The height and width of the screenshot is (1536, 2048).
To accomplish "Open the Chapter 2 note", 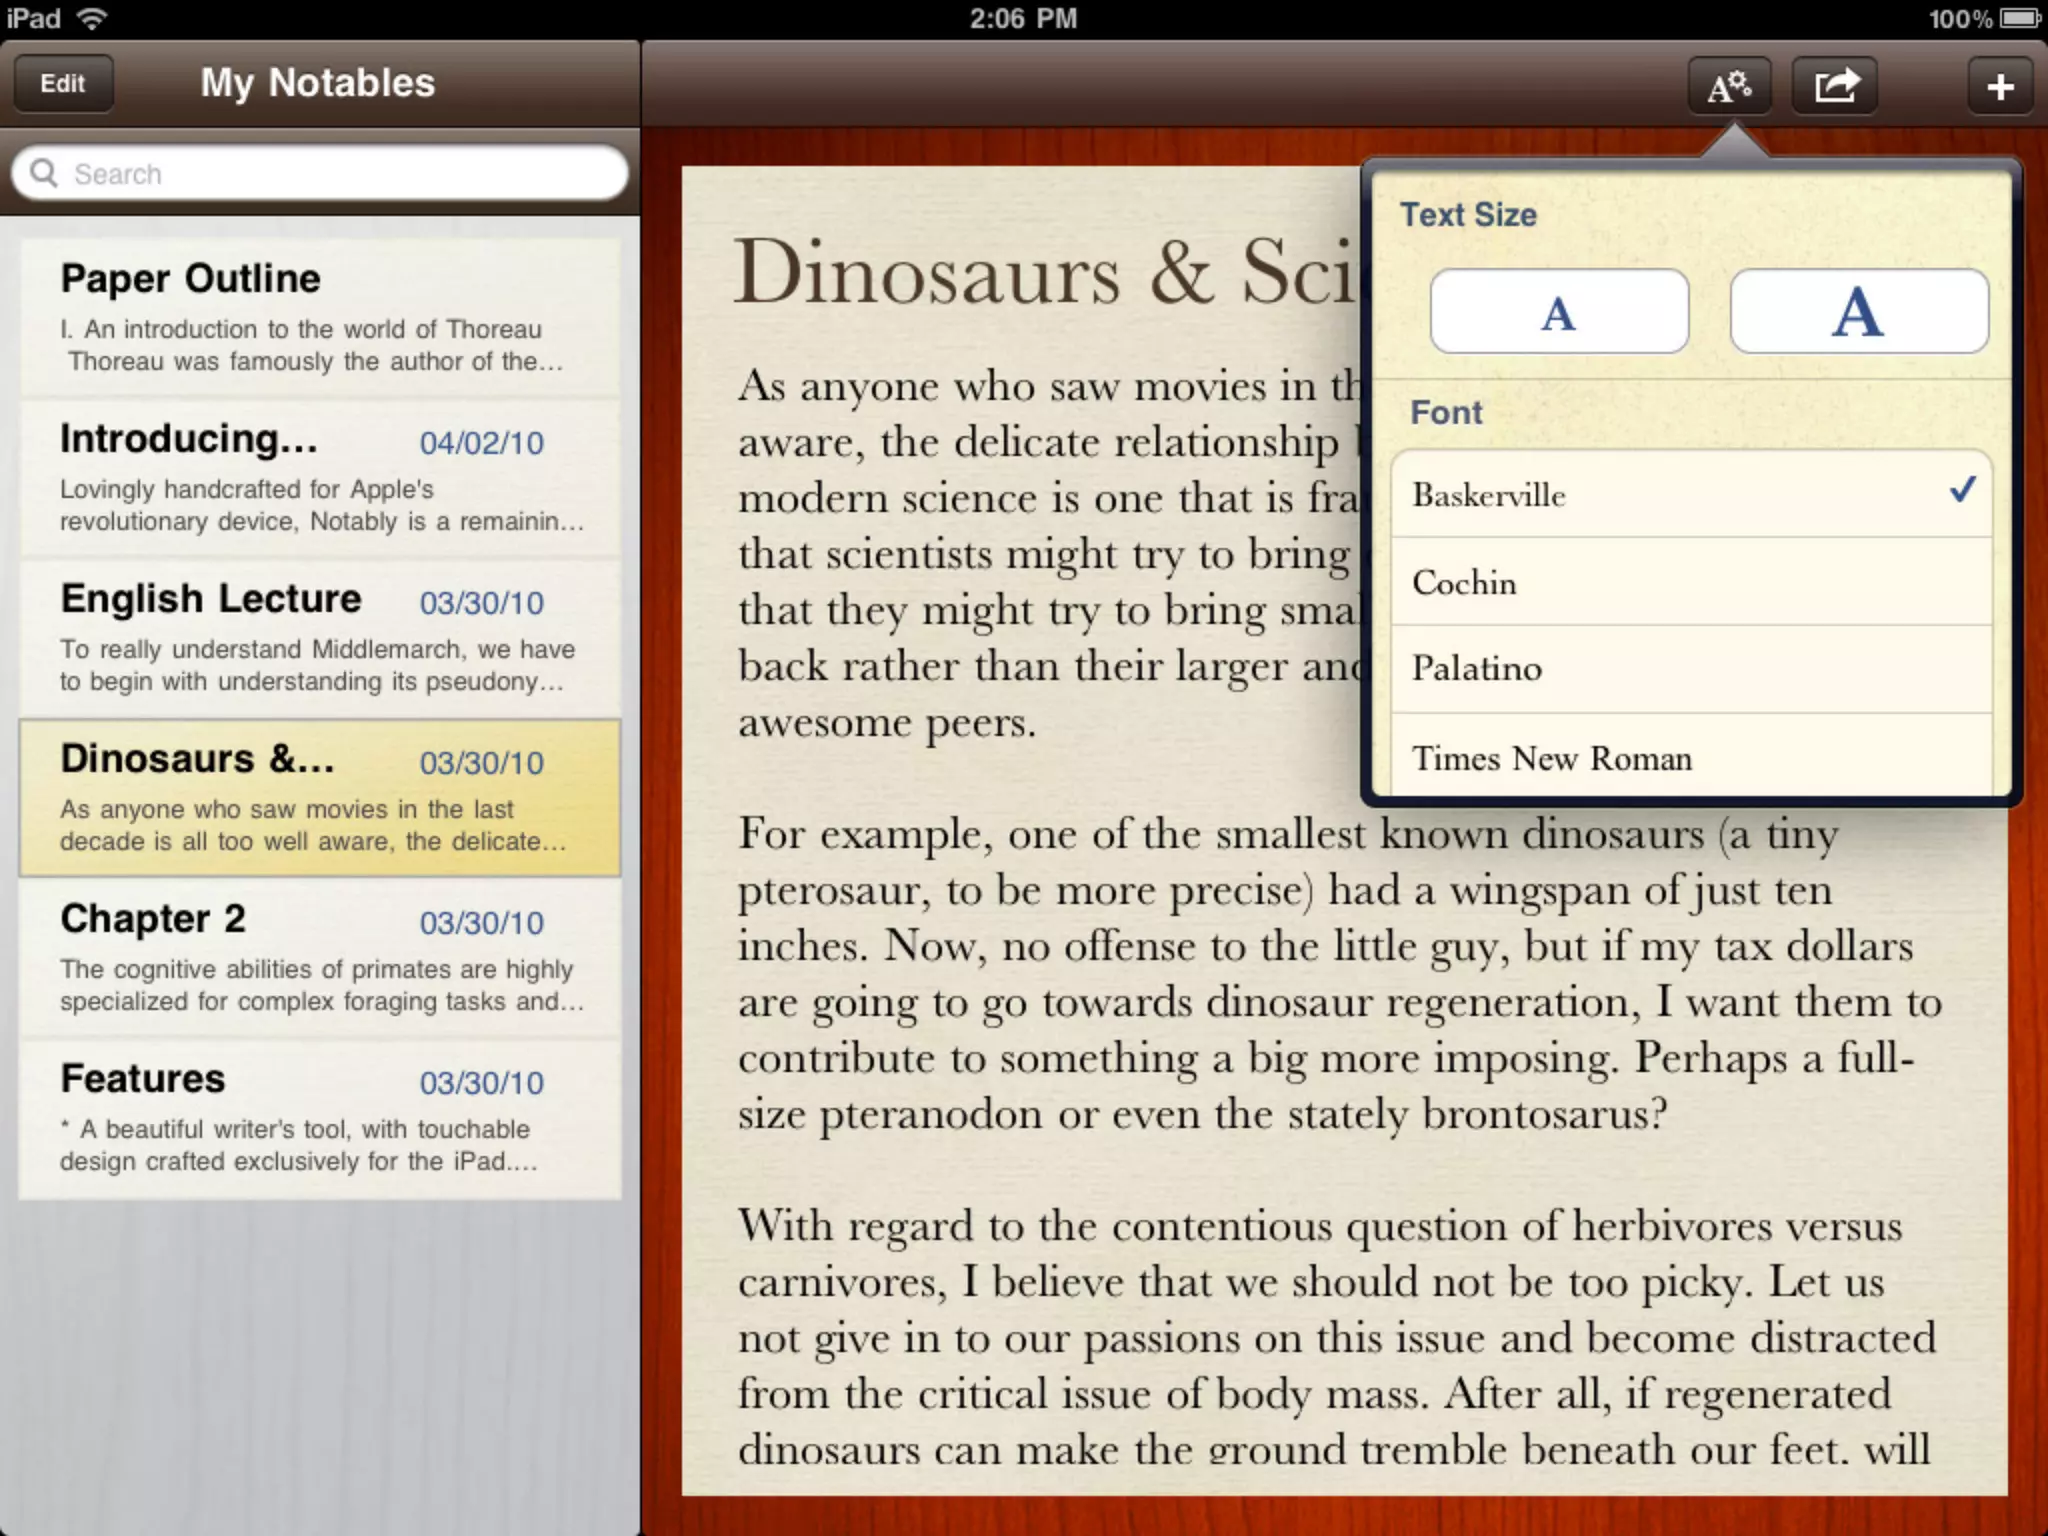I will point(320,958).
